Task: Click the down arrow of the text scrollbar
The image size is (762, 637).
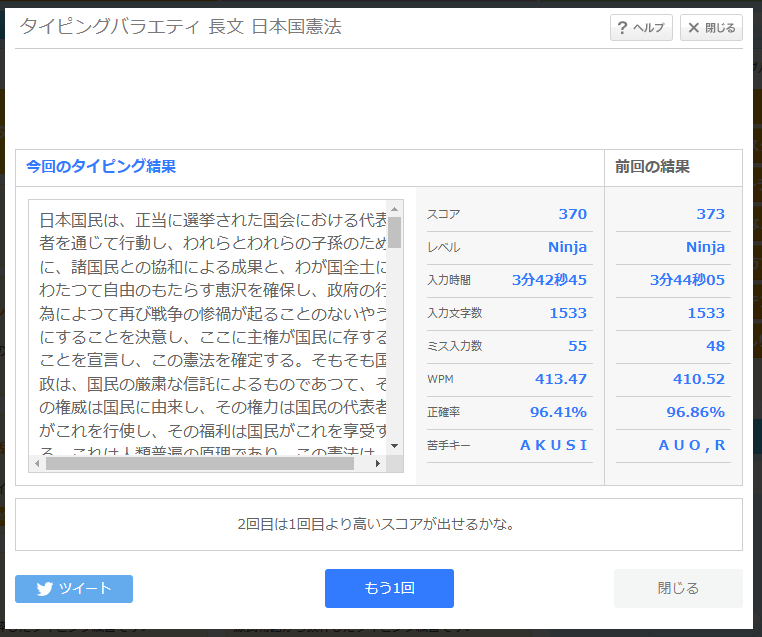Action: pos(395,446)
